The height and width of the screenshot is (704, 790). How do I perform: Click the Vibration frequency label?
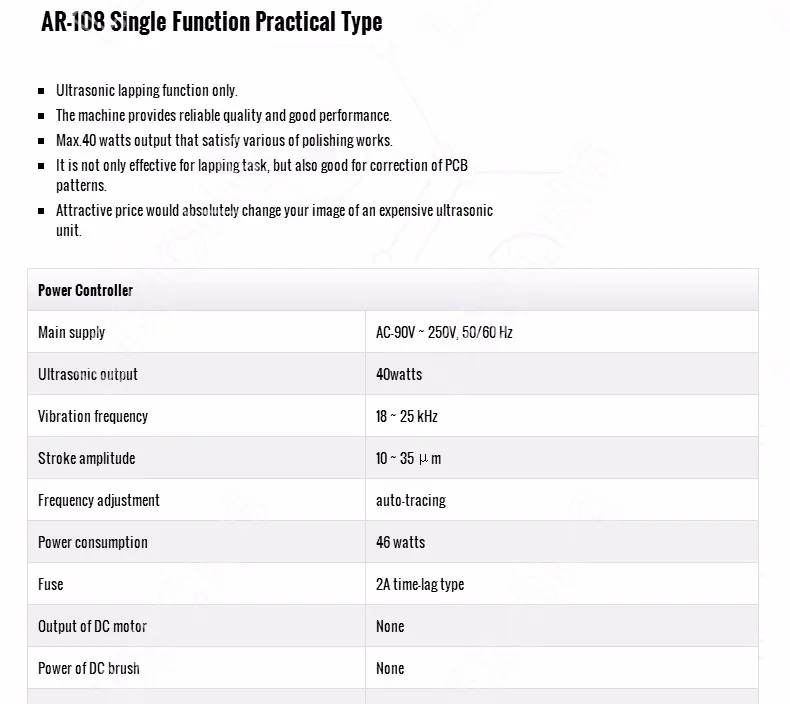(93, 417)
